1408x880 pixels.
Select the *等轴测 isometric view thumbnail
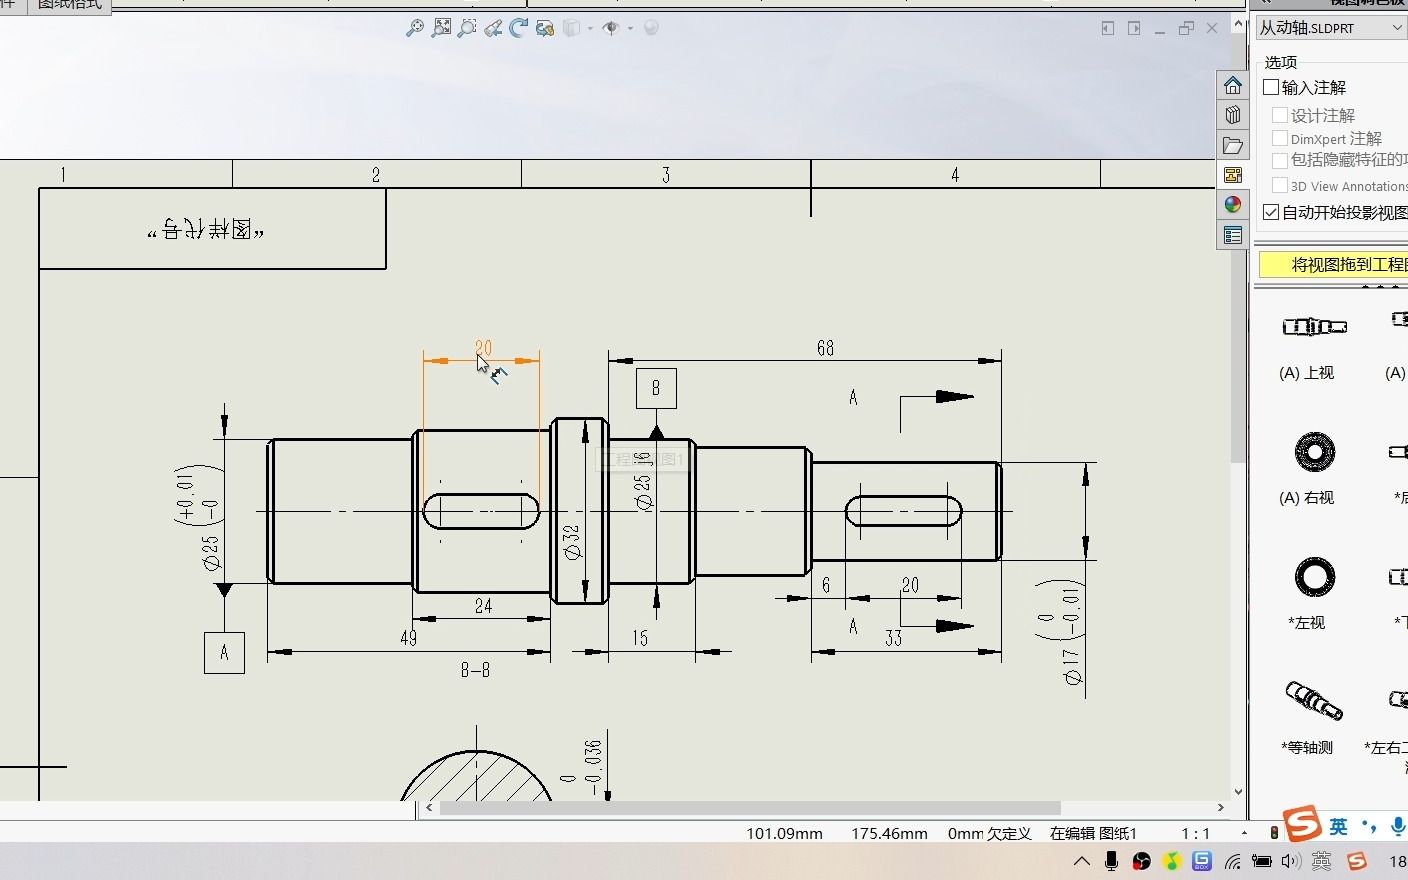coord(1313,699)
